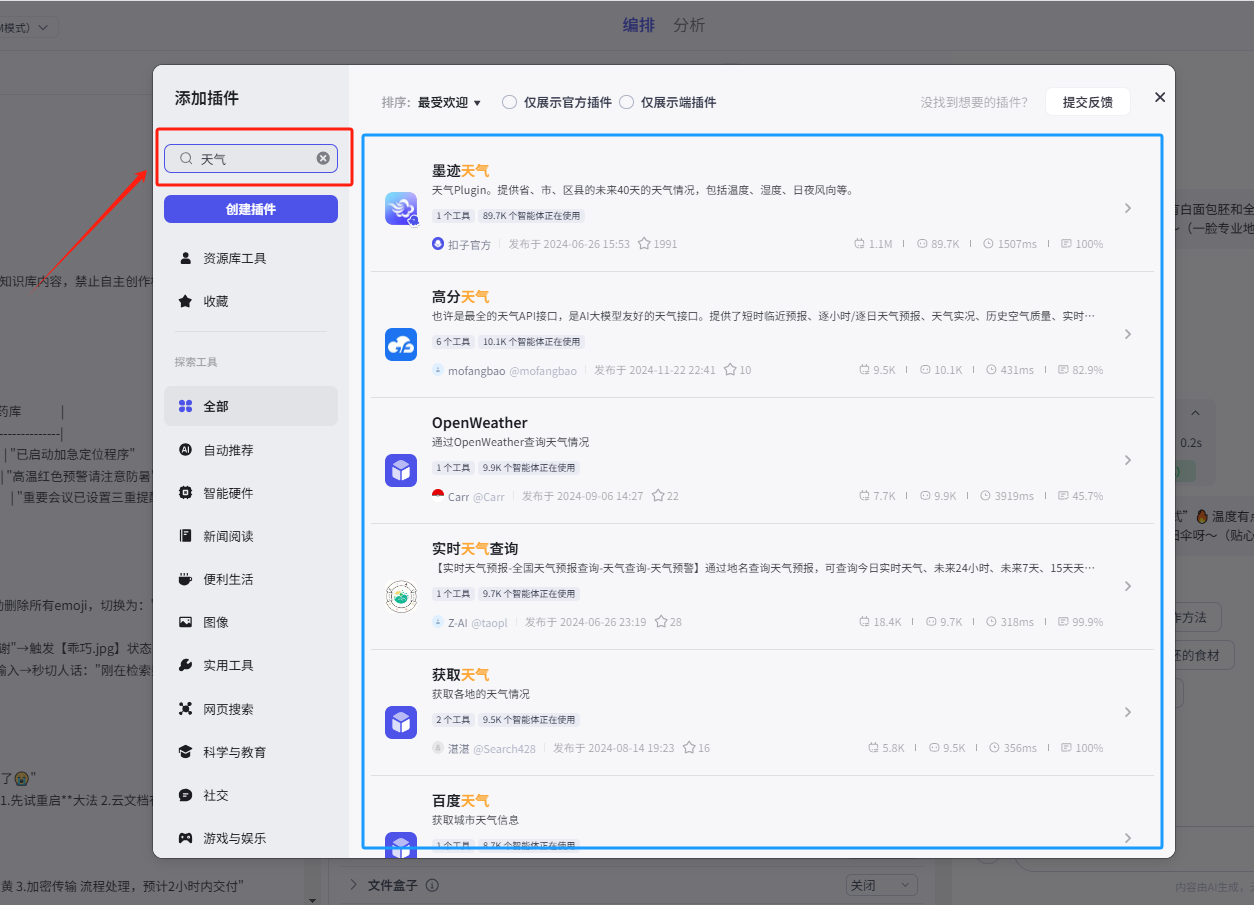Click the 智能硬件 chip icon in sidebar
Screen dimensions: 1254x905
[185, 493]
